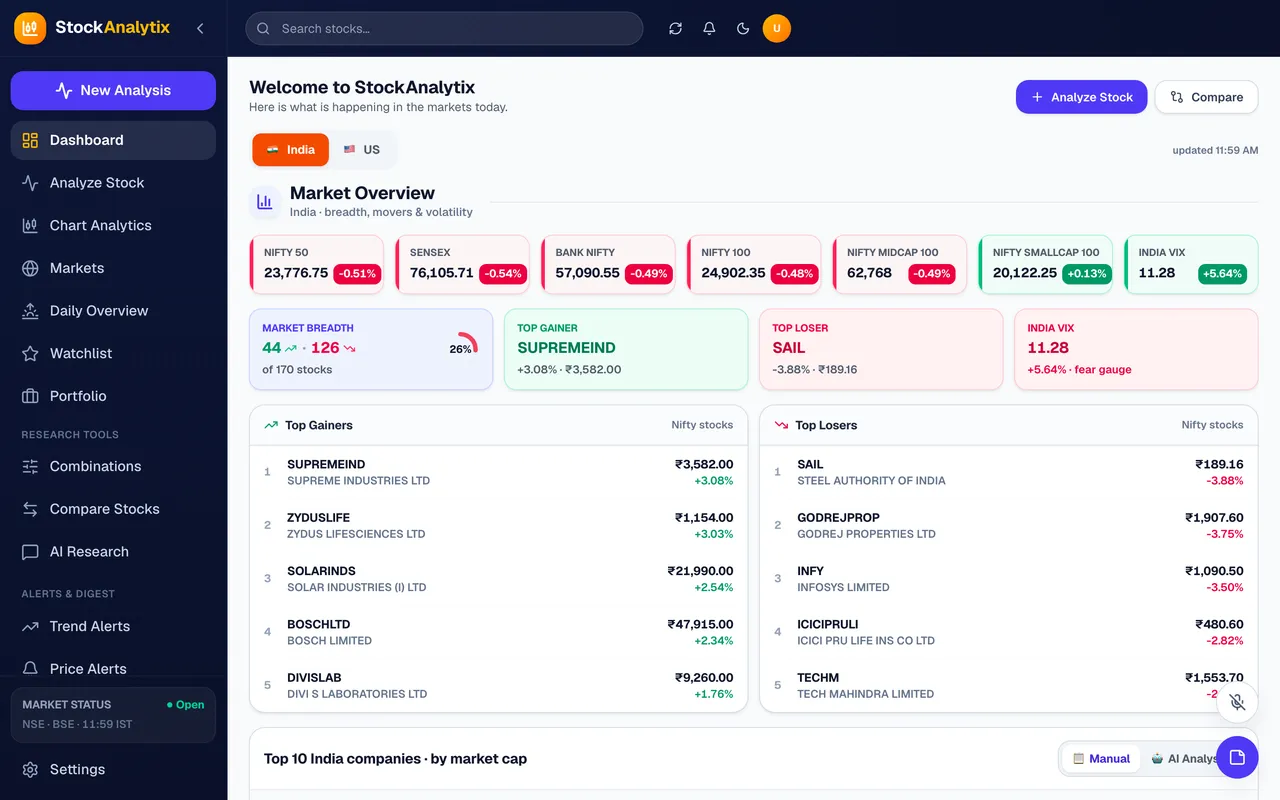Click NIFTY MIDCAP 100 -0.49% badge

(932, 274)
